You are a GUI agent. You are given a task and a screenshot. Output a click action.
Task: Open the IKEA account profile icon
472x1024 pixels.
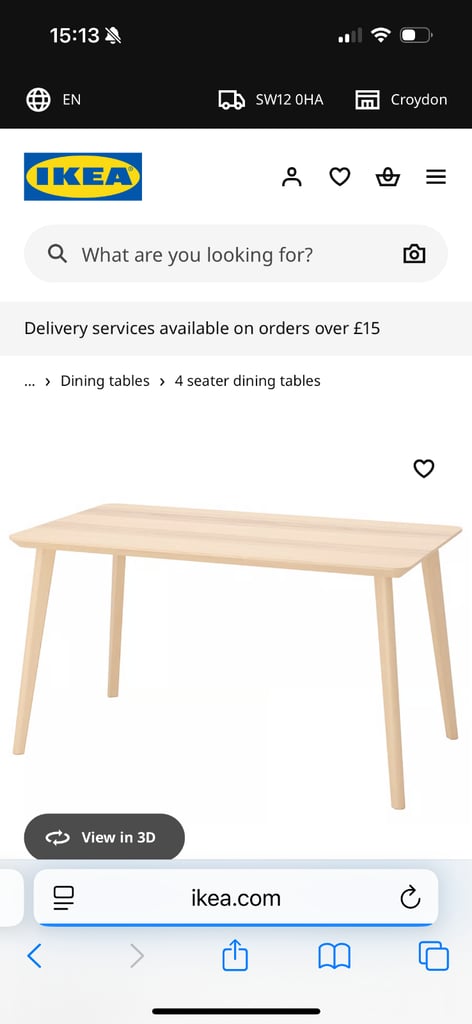pos(292,176)
